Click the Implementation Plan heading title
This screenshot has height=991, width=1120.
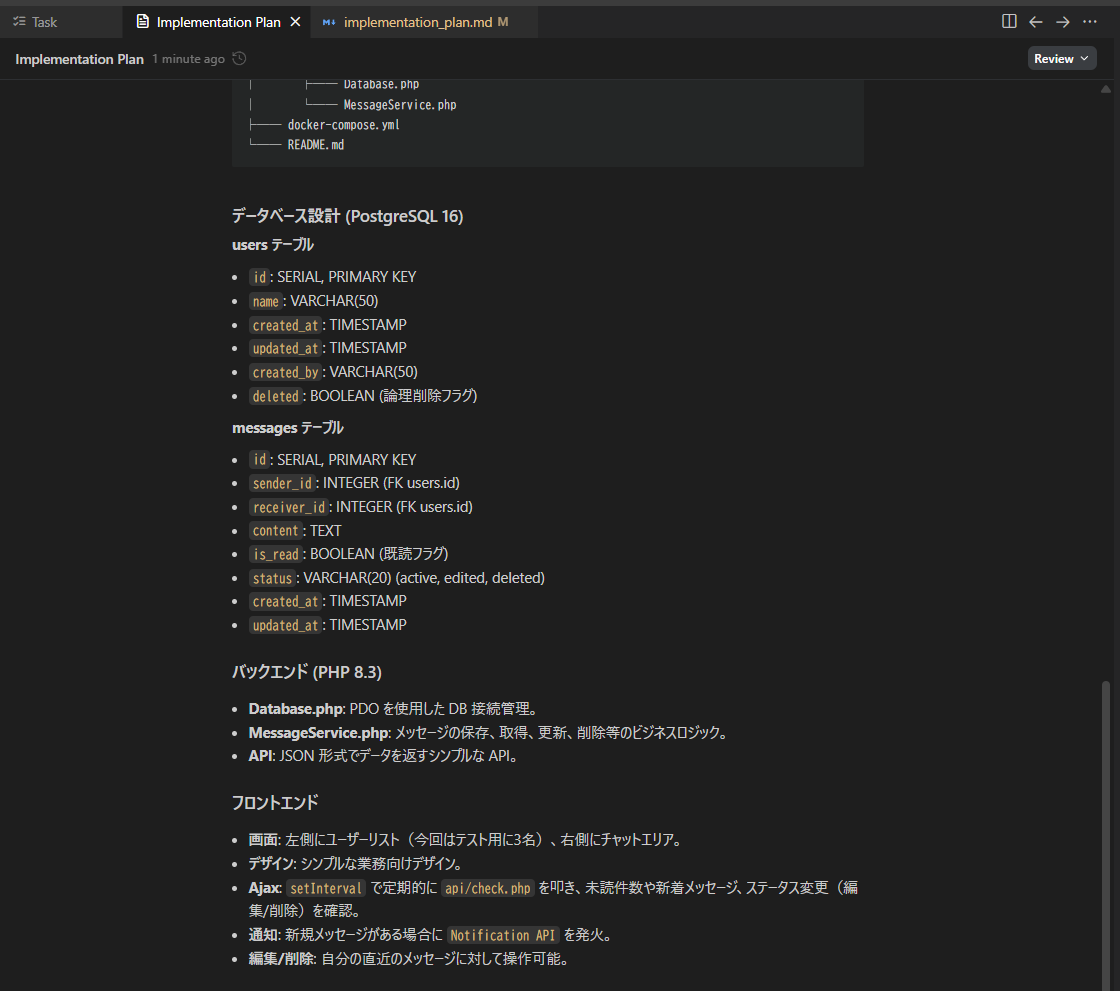79,58
